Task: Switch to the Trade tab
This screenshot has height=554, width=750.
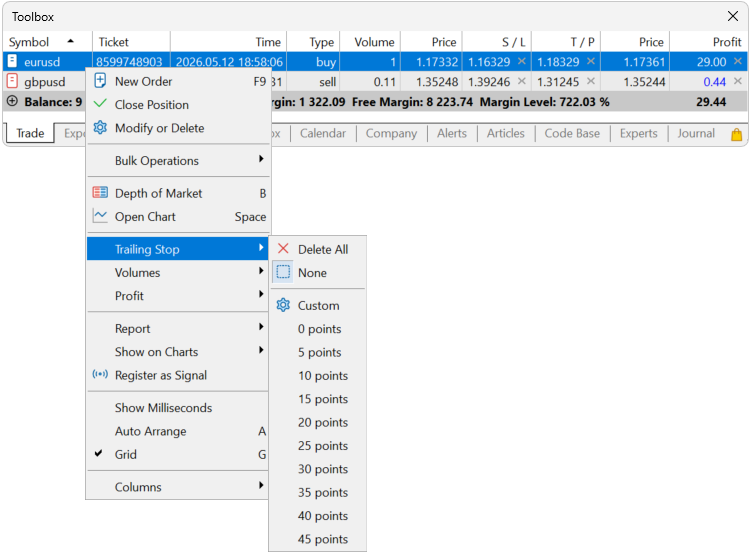Action: pos(30,133)
